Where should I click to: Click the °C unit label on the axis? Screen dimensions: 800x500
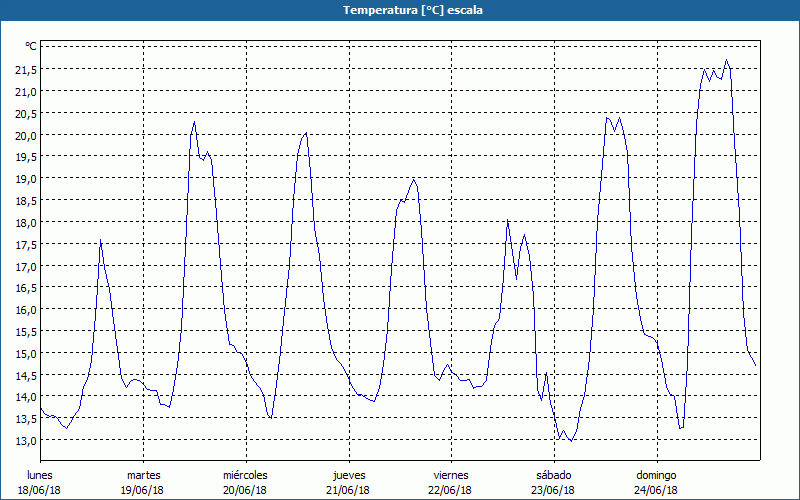(31, 46)
